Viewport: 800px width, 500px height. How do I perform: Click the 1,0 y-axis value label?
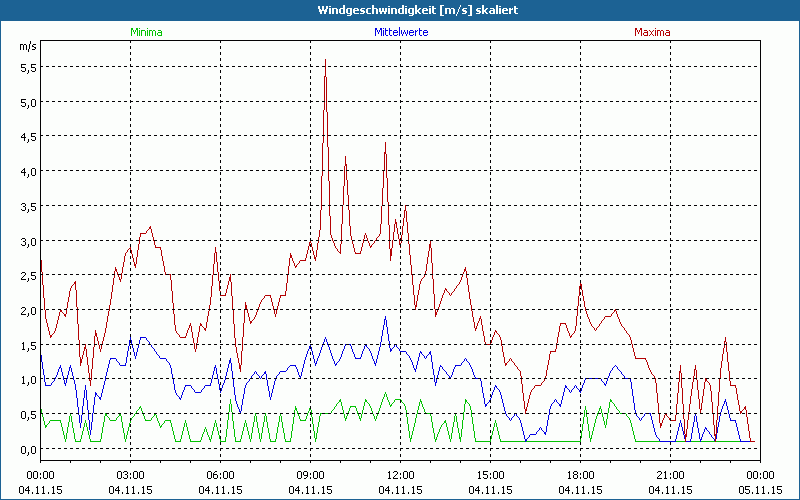click(x=27, y=380)
